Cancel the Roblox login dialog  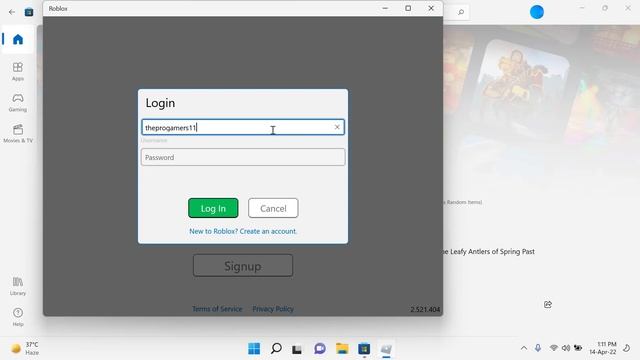[x=273, y=208]
